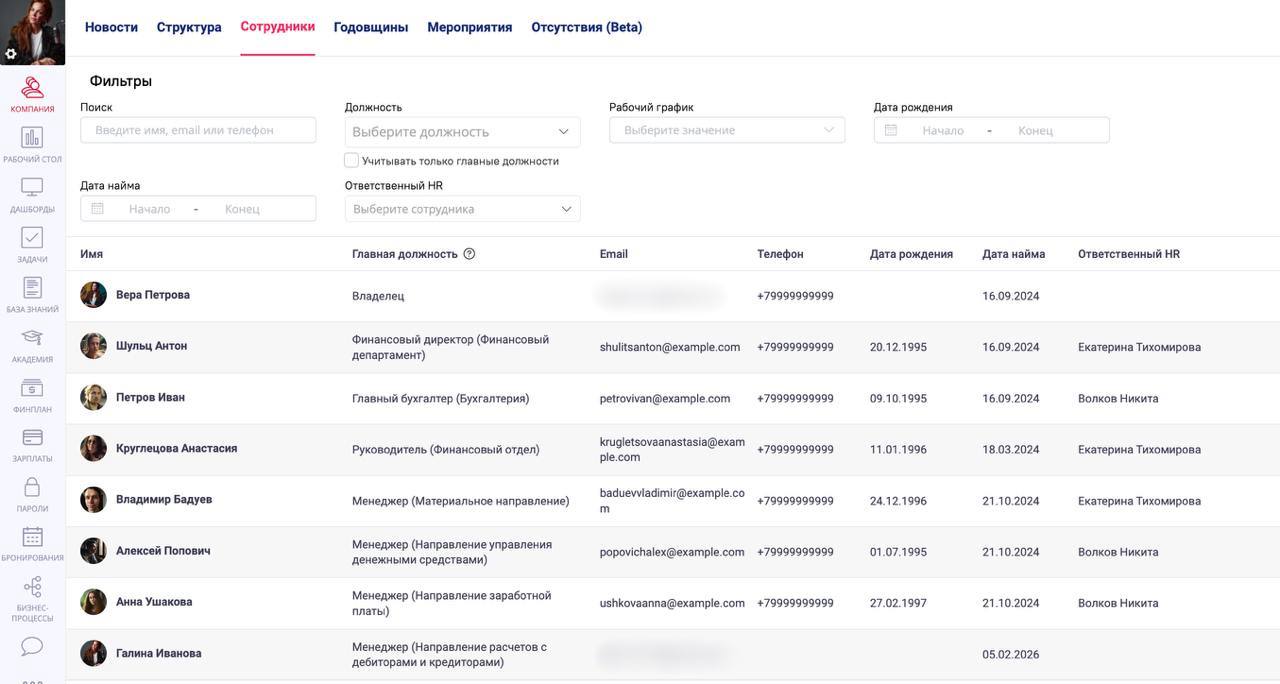The image size is (1280, 684).
Task: Switch to the Структура tab
Action: click(189, 27)
